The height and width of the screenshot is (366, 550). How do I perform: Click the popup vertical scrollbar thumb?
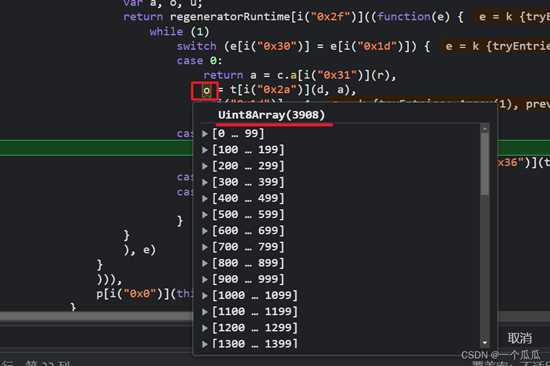tap(485, 164)
